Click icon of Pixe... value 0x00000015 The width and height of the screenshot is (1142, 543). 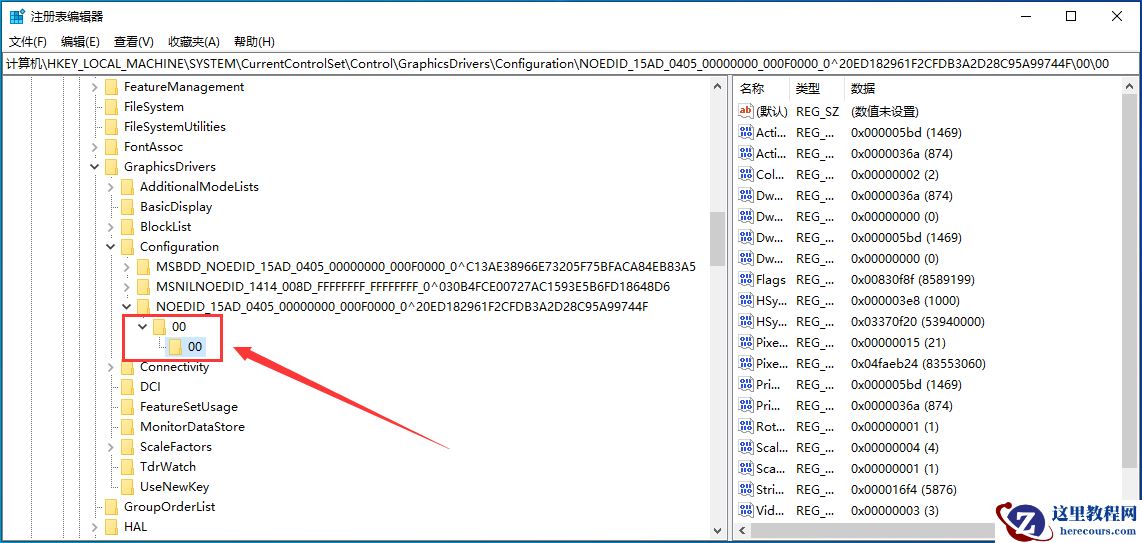point(745,343)
